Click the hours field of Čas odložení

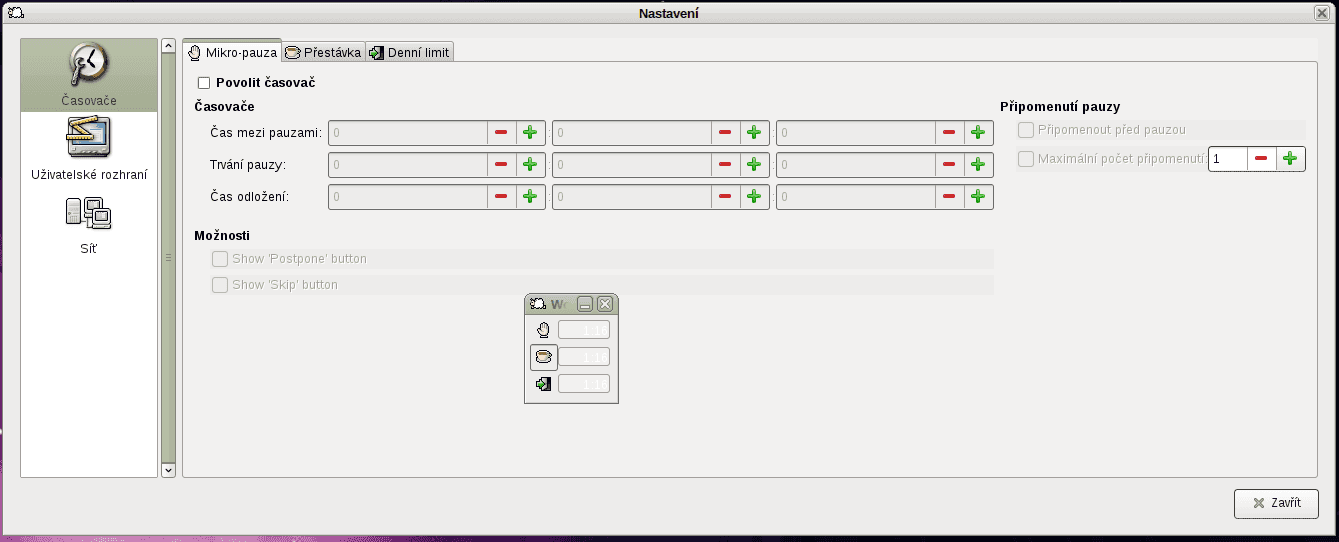[408, 197]
